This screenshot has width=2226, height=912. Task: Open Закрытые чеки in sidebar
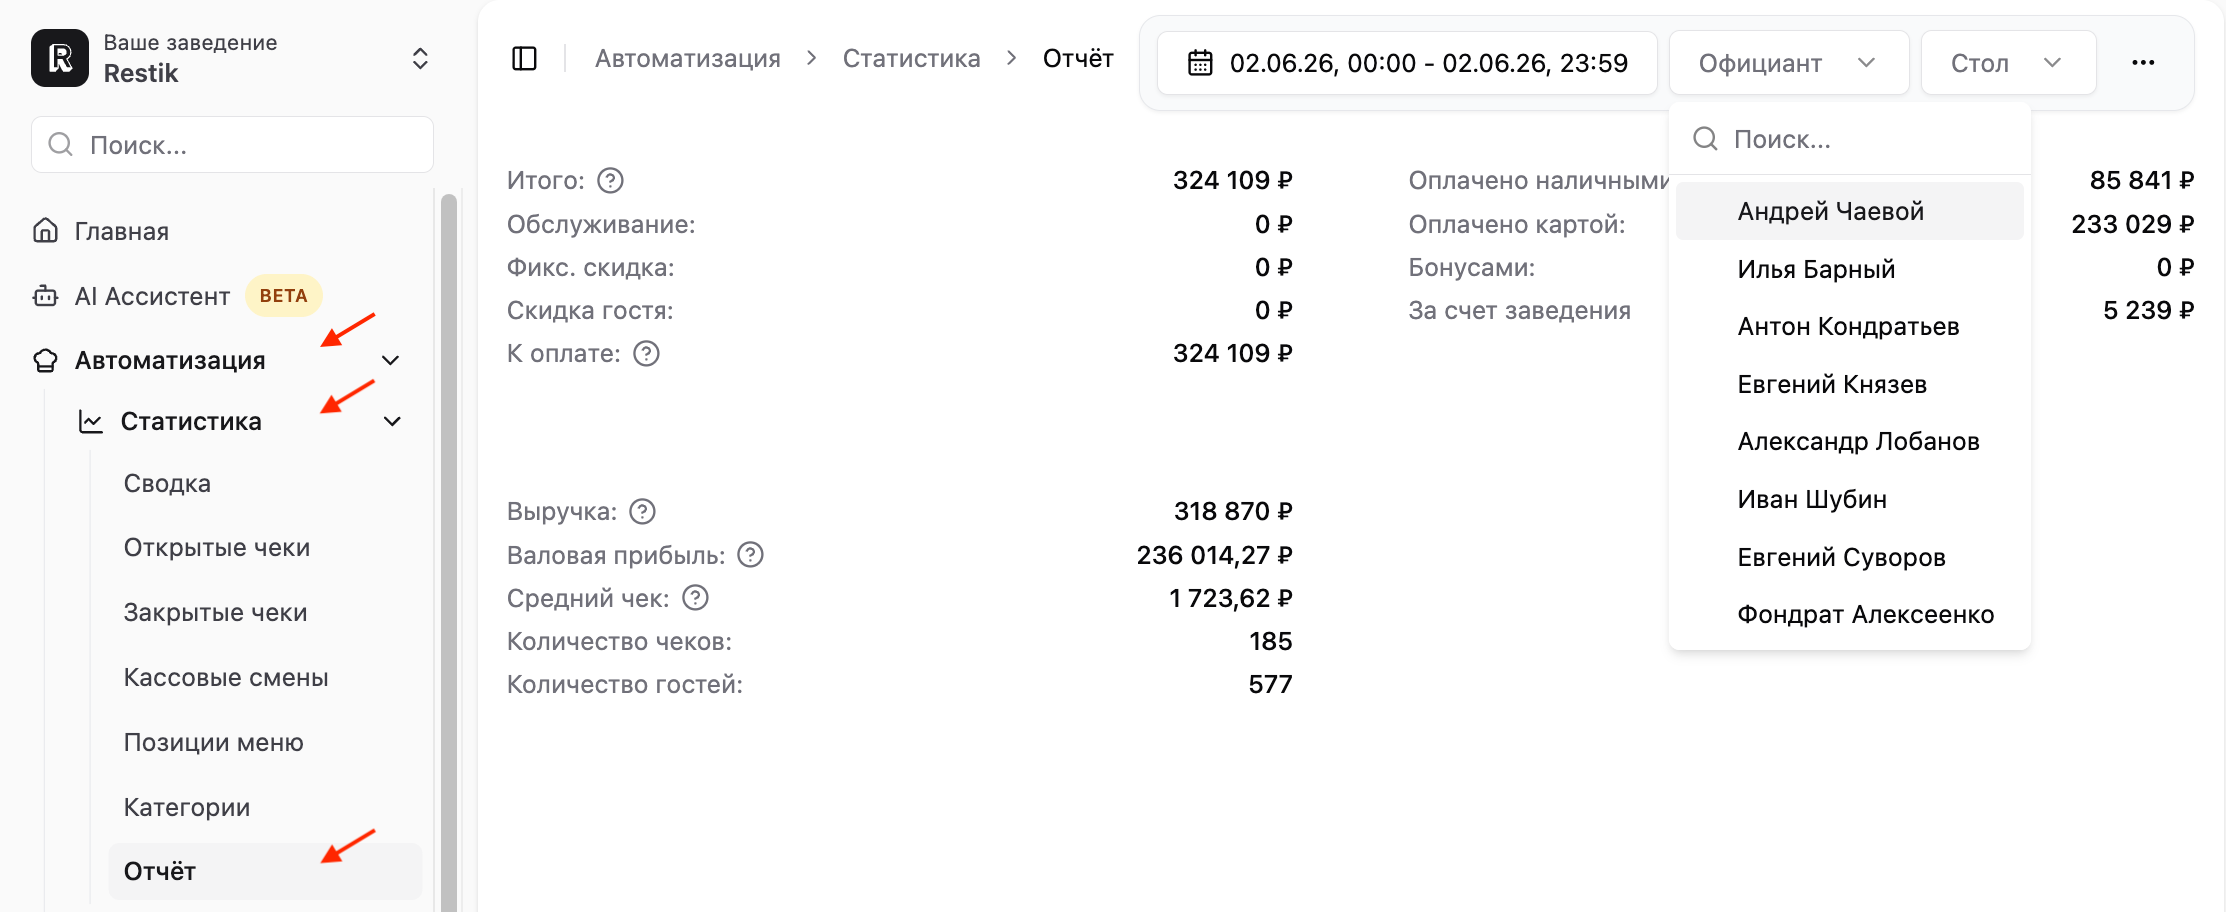point(215,612)
